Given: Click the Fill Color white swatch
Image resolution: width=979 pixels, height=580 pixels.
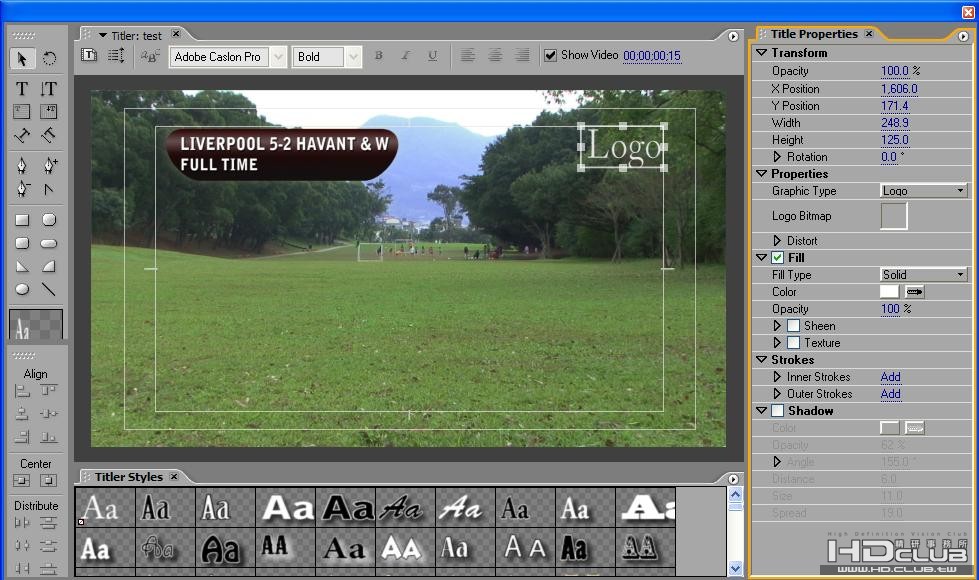Looking at the screenshot, I should pos(889,292).
